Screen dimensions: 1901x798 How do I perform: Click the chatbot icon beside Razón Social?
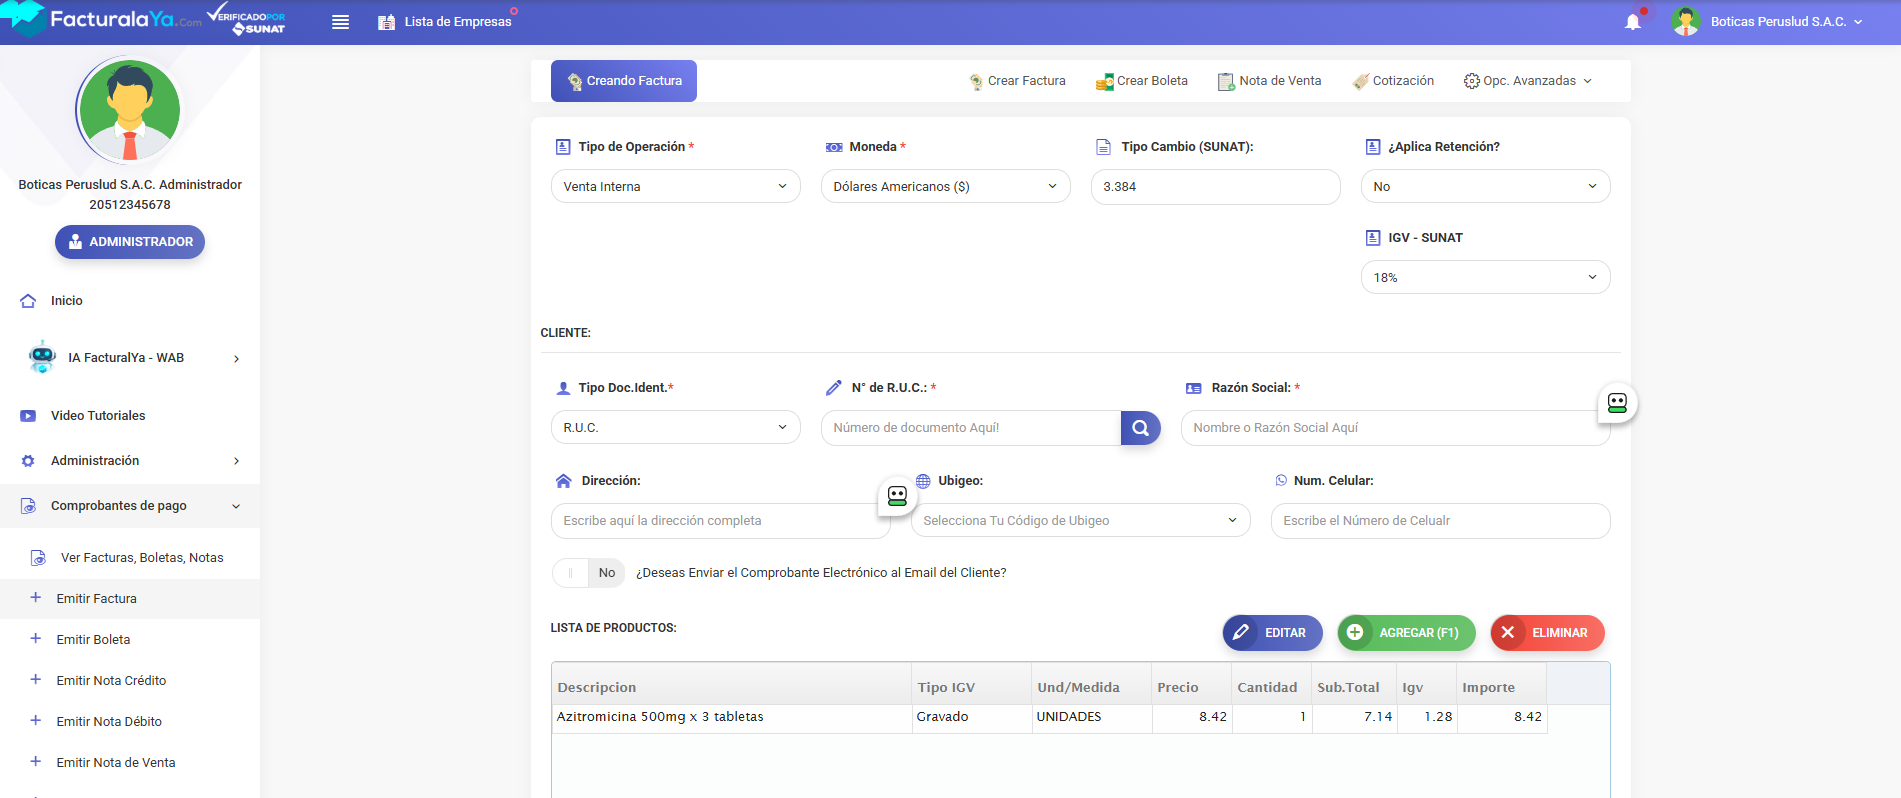pos(1617,403)
